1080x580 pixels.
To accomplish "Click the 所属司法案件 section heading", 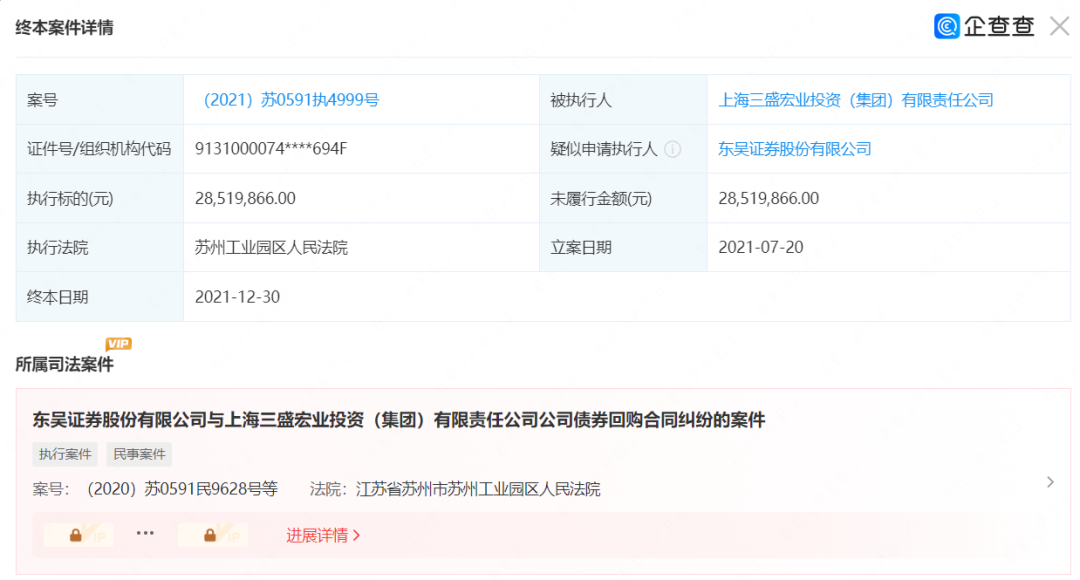I will click(64, 364).
